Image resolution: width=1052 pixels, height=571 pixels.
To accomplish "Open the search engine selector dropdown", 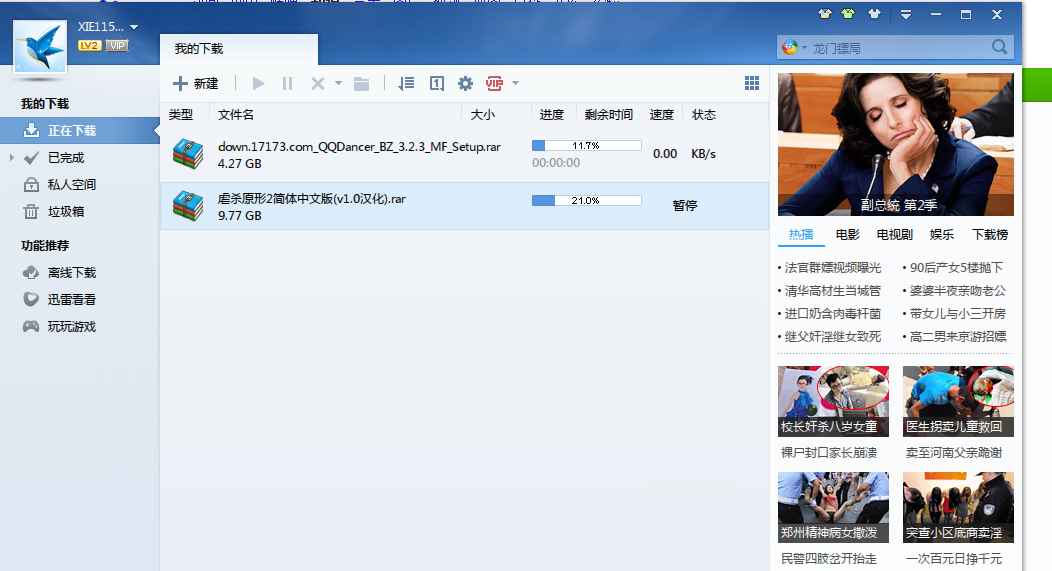I will point(803,48).
